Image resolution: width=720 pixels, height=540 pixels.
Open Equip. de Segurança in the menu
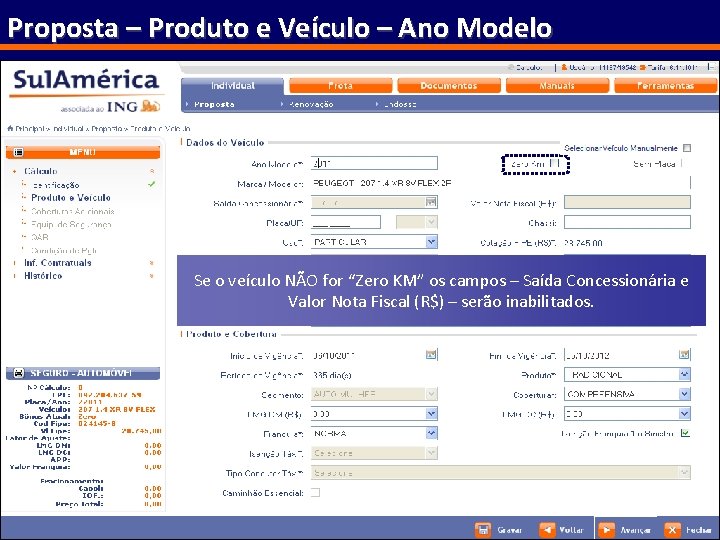tap(71, 225)
